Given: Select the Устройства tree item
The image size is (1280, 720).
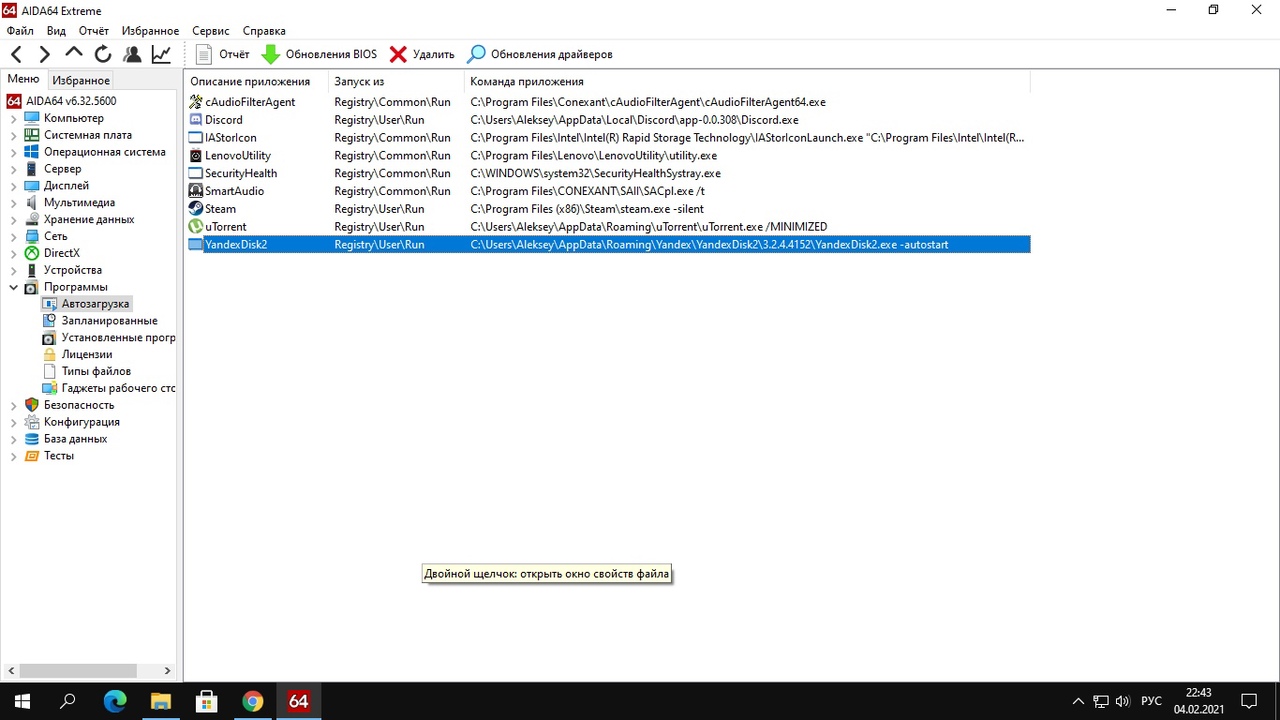Looking at the screenshot, I should click(x=73, y=270).
